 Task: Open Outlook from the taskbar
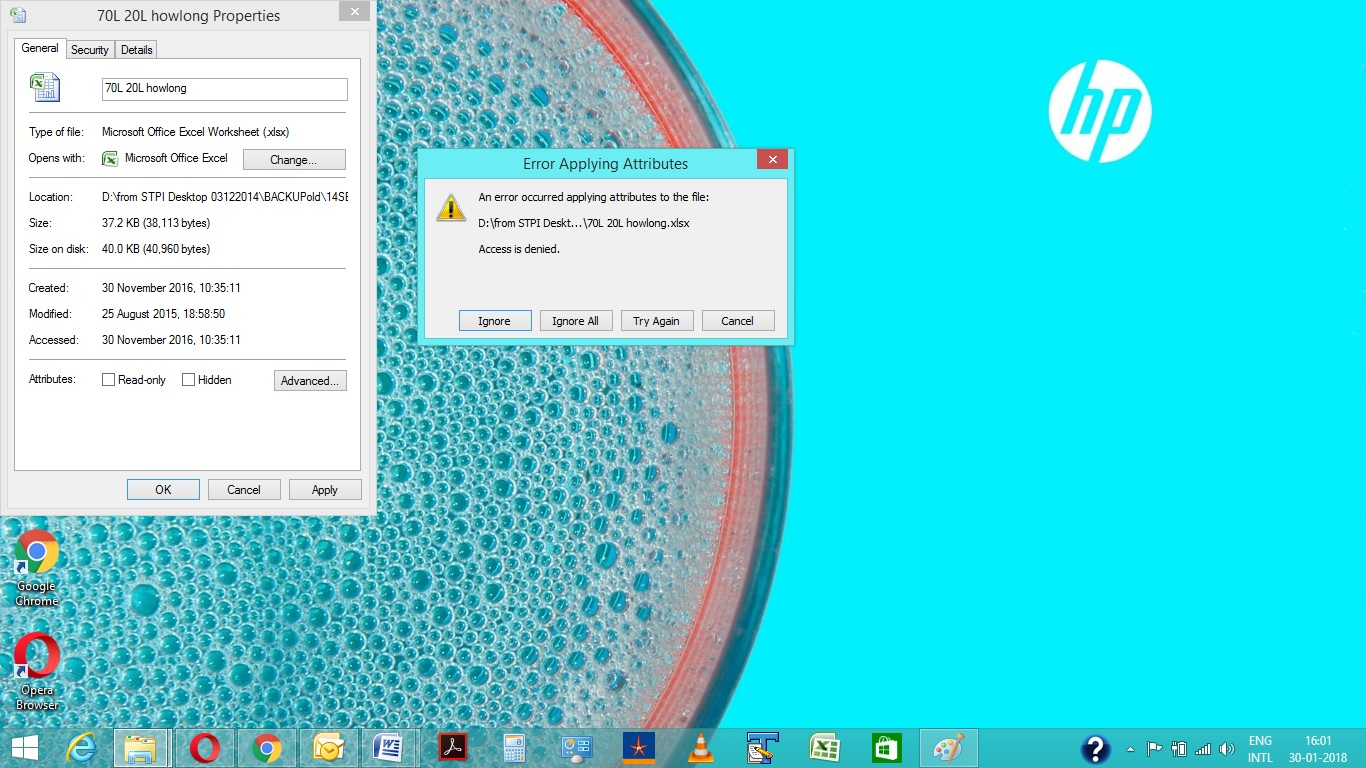pyautogui.click(x=328, y=748)
